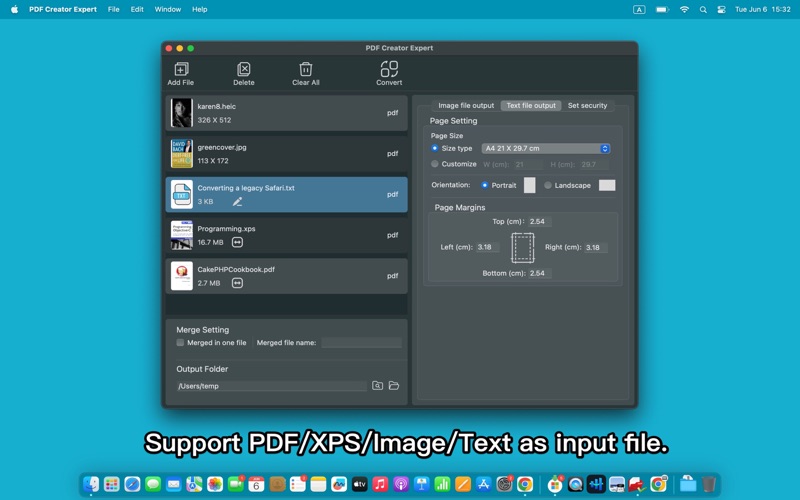Open the File menu

pos(114,9)
